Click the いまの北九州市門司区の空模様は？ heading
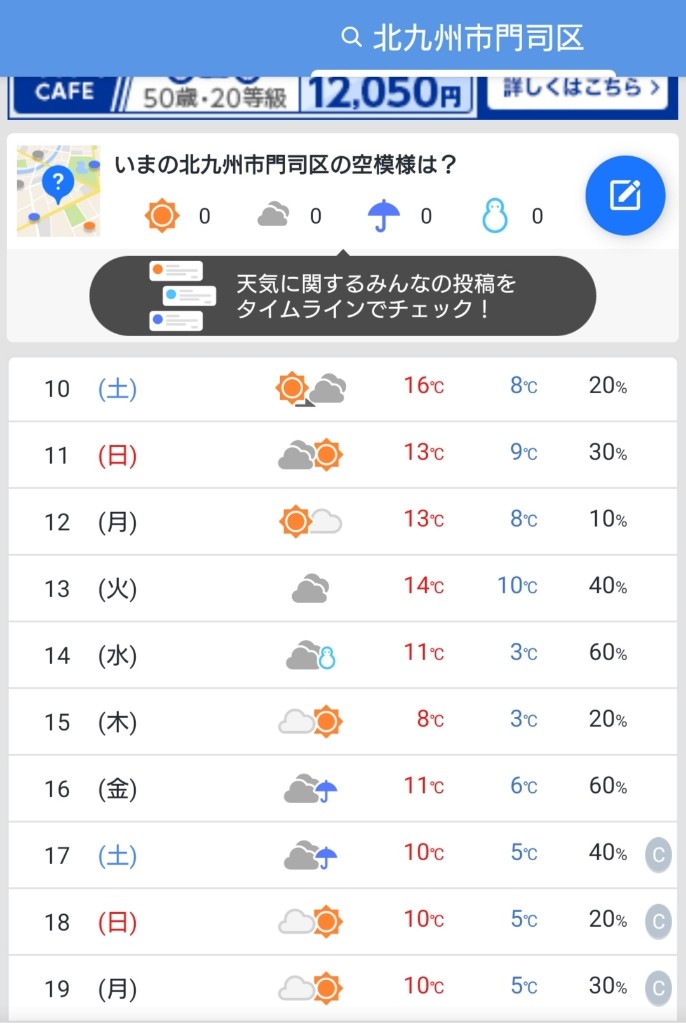This screenshot has height=1024, width=686. (285, 165)
